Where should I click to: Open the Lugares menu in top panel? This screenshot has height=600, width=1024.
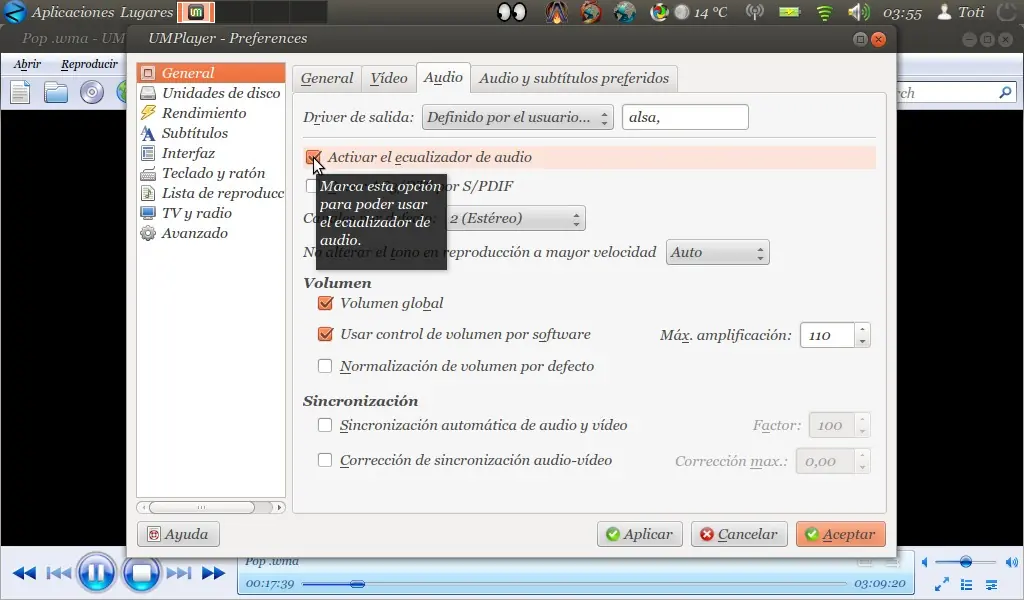point(146,12)
